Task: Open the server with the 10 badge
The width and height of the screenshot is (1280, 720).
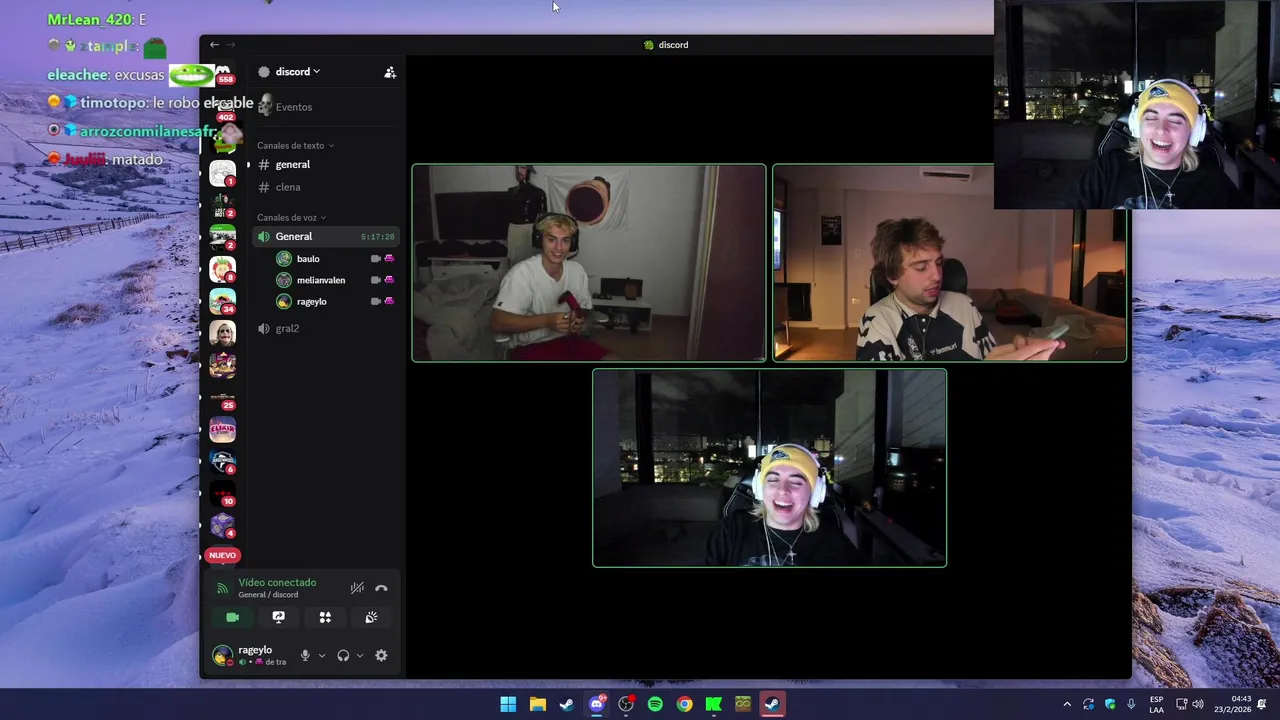Action: pos(222,493)
